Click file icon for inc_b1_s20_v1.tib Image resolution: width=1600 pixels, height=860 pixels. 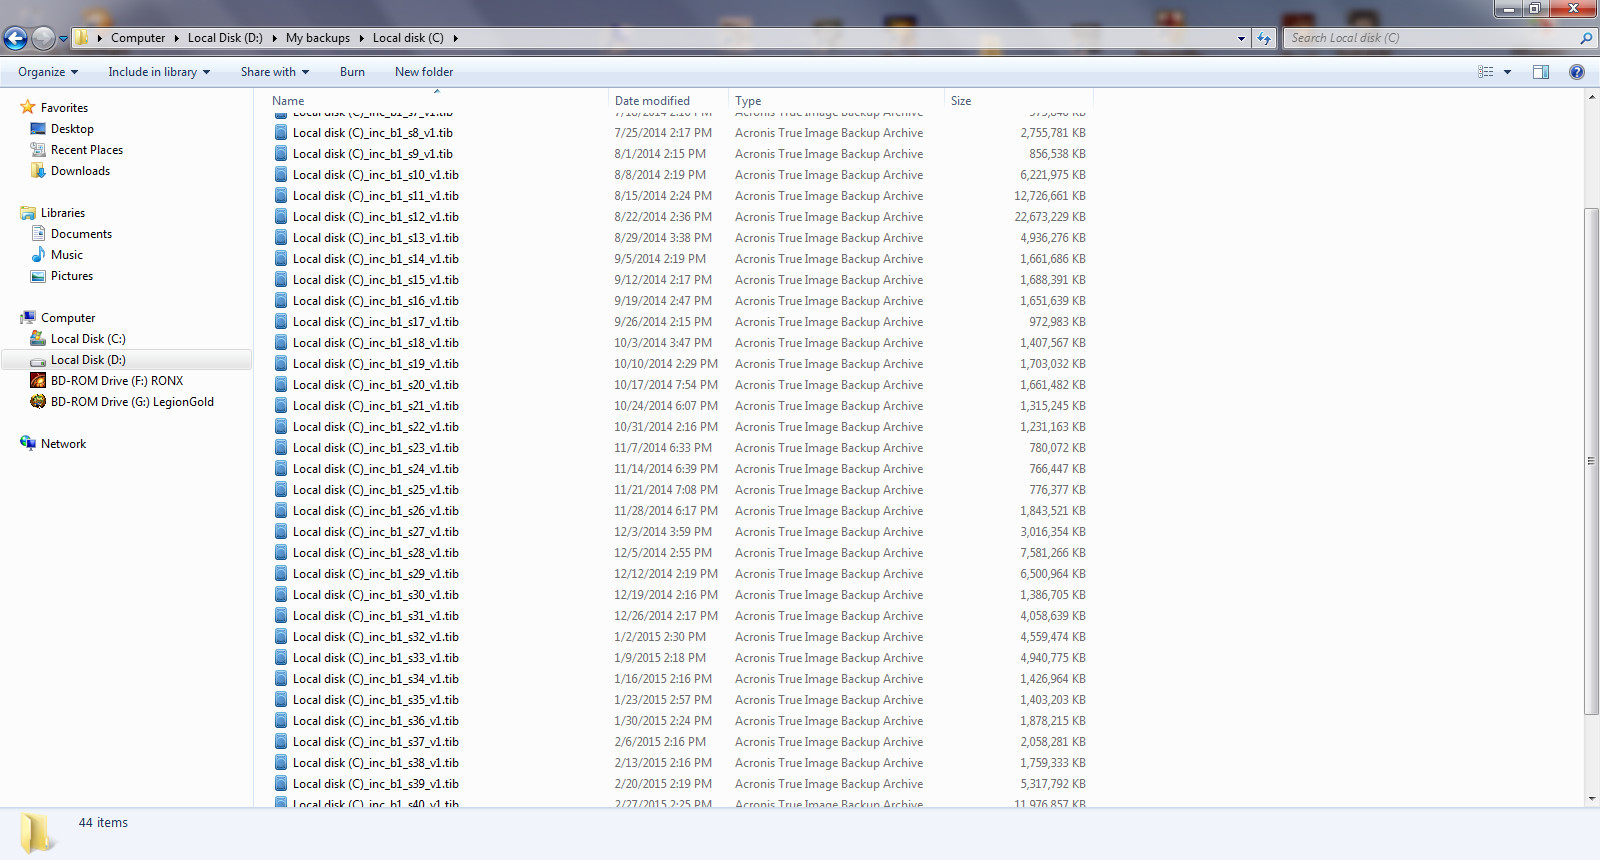[x=281, y=385]
